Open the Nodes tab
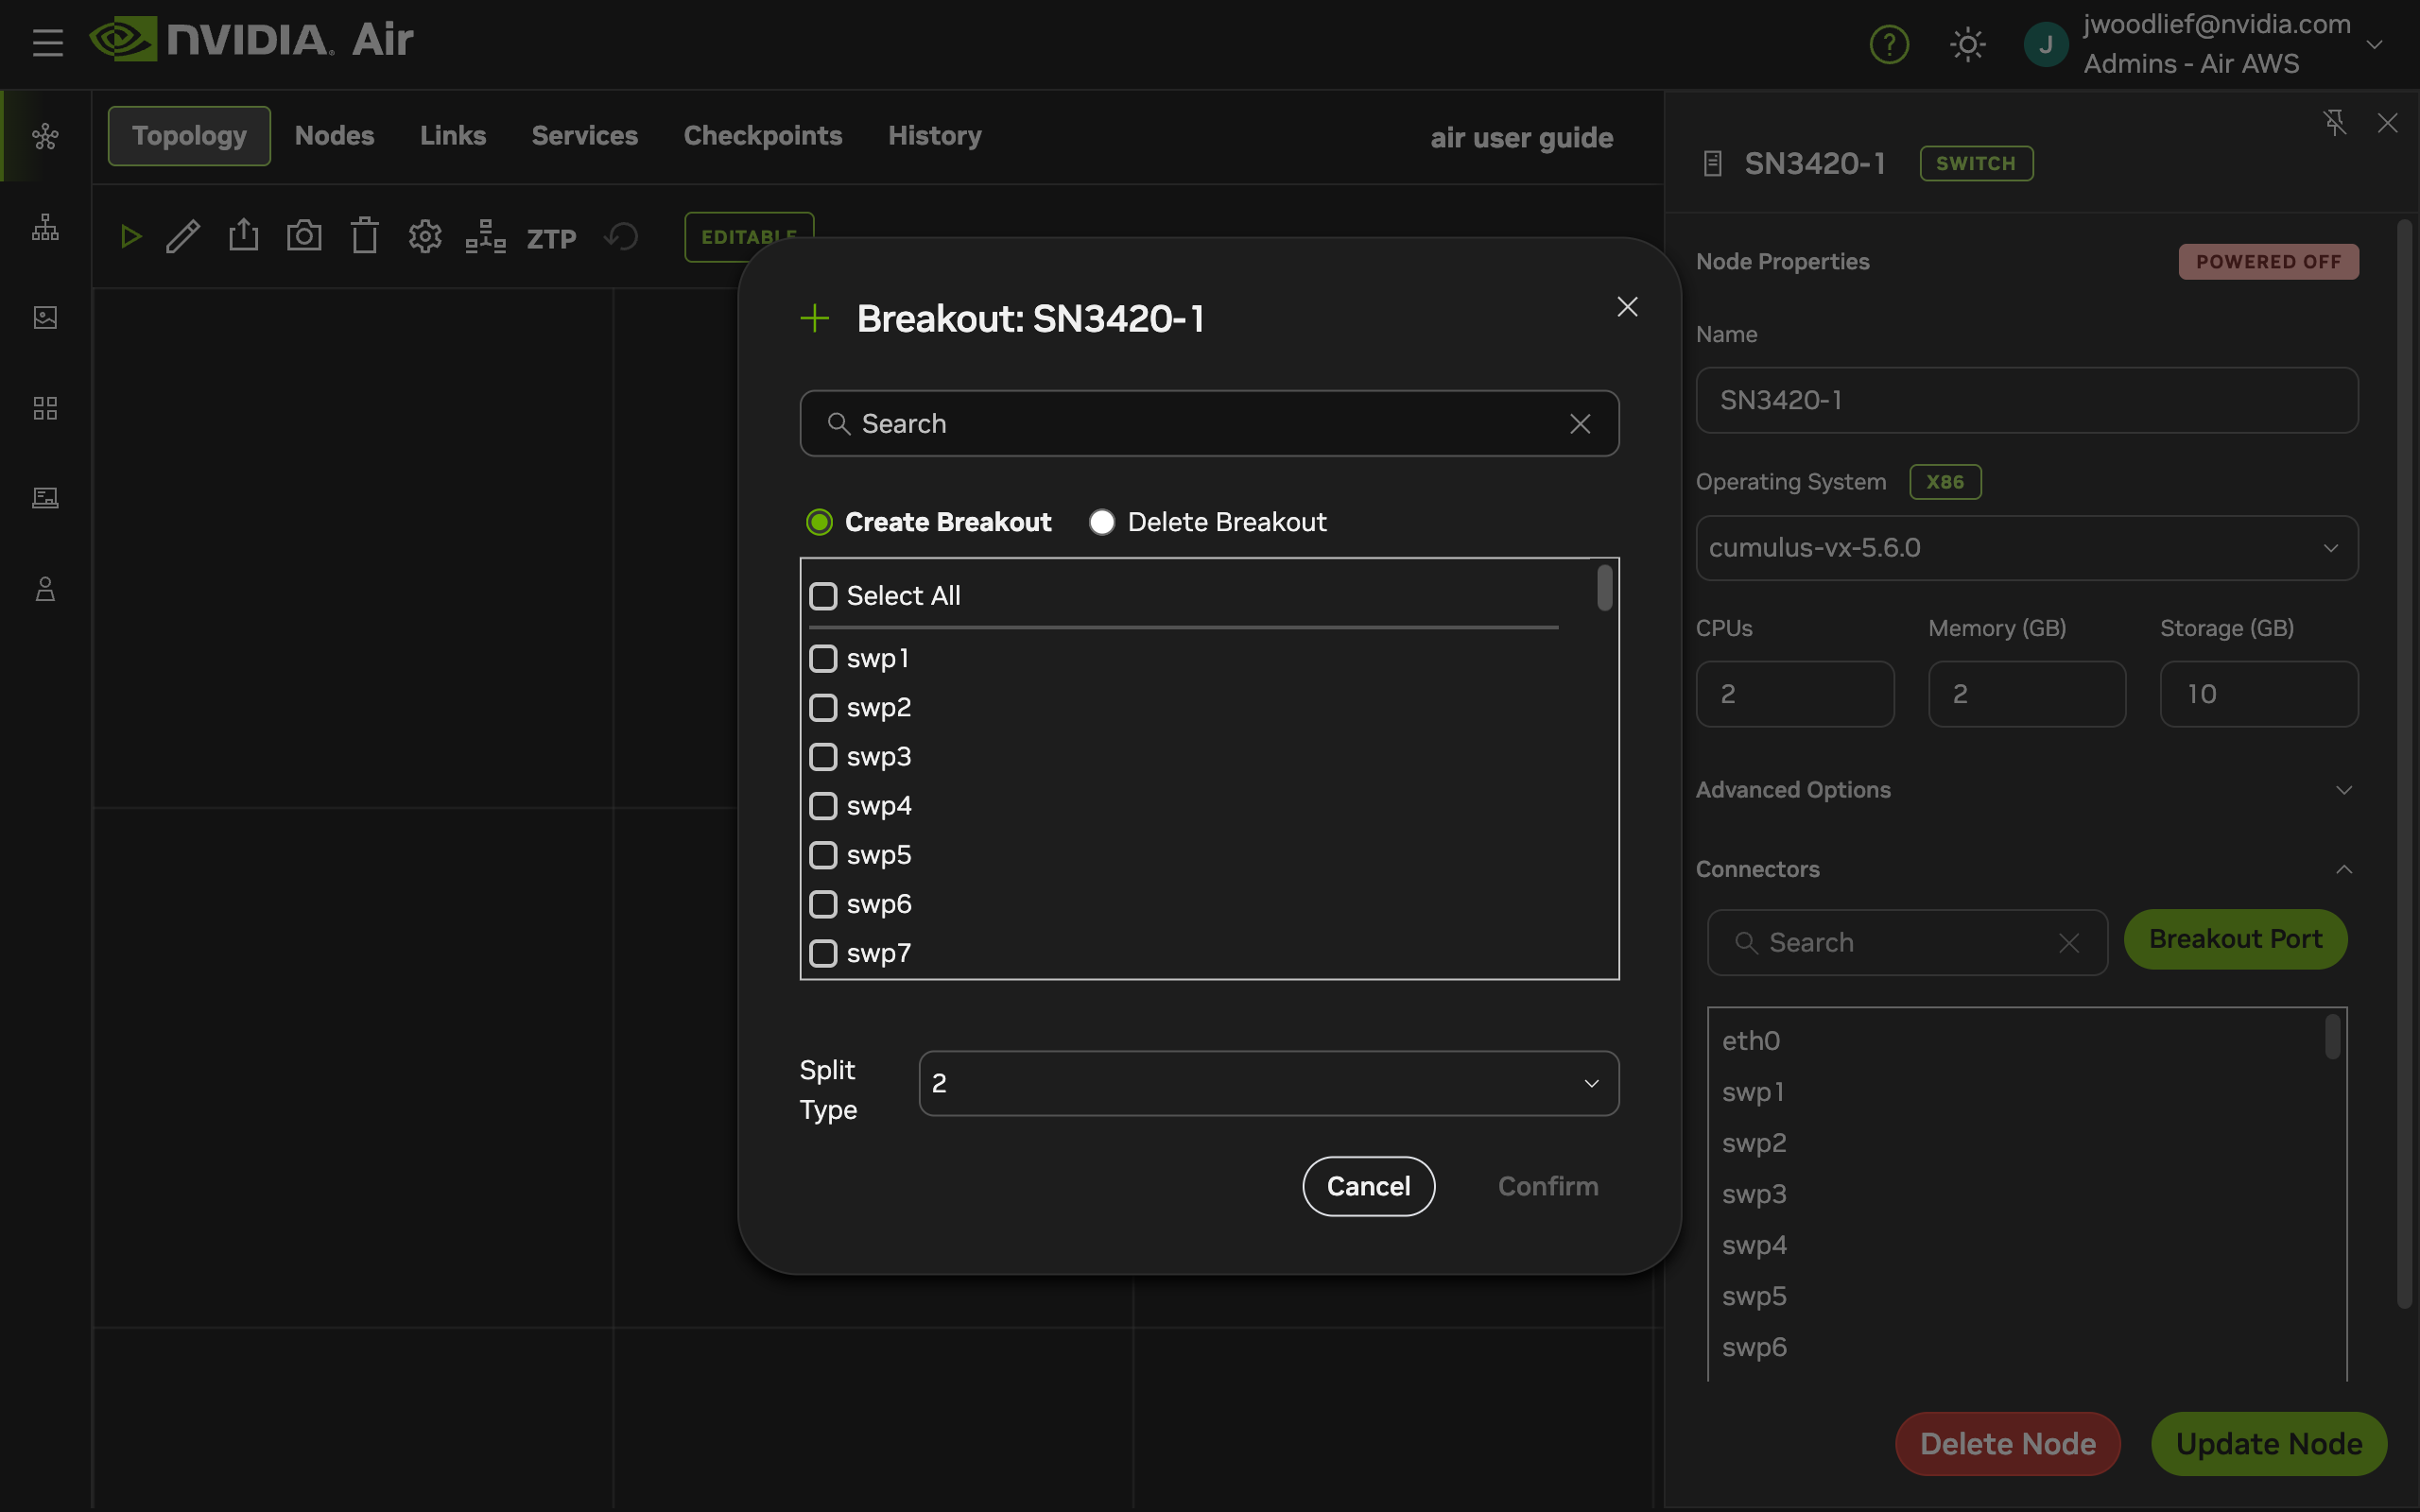 333,135
